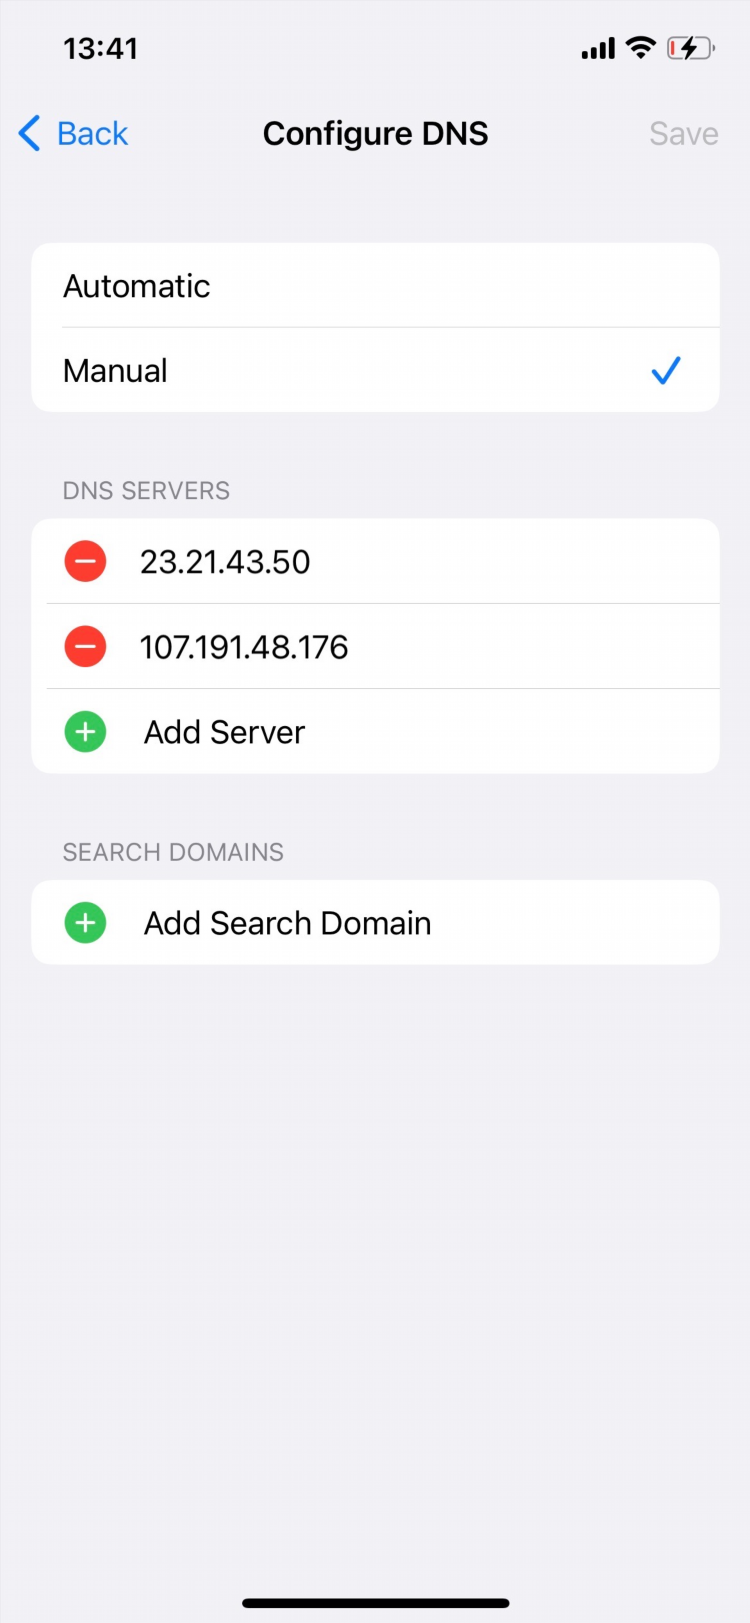
Task: Edit the 107.191.48.176 server address
Action: pos(244,647)
